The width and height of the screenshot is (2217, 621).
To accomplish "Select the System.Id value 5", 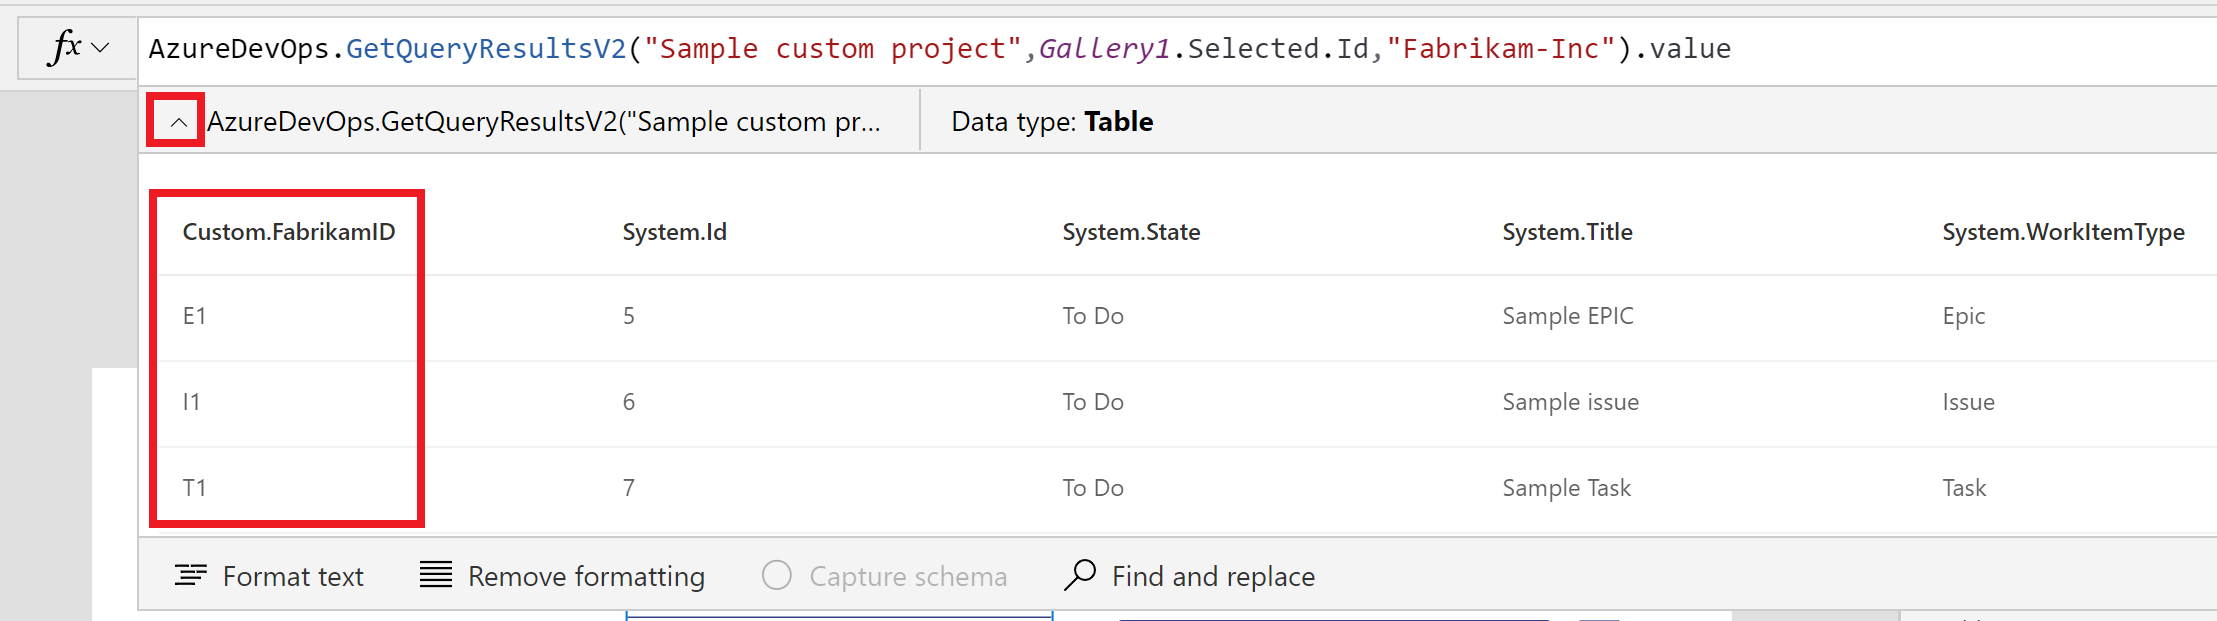I will click(629, 316).
